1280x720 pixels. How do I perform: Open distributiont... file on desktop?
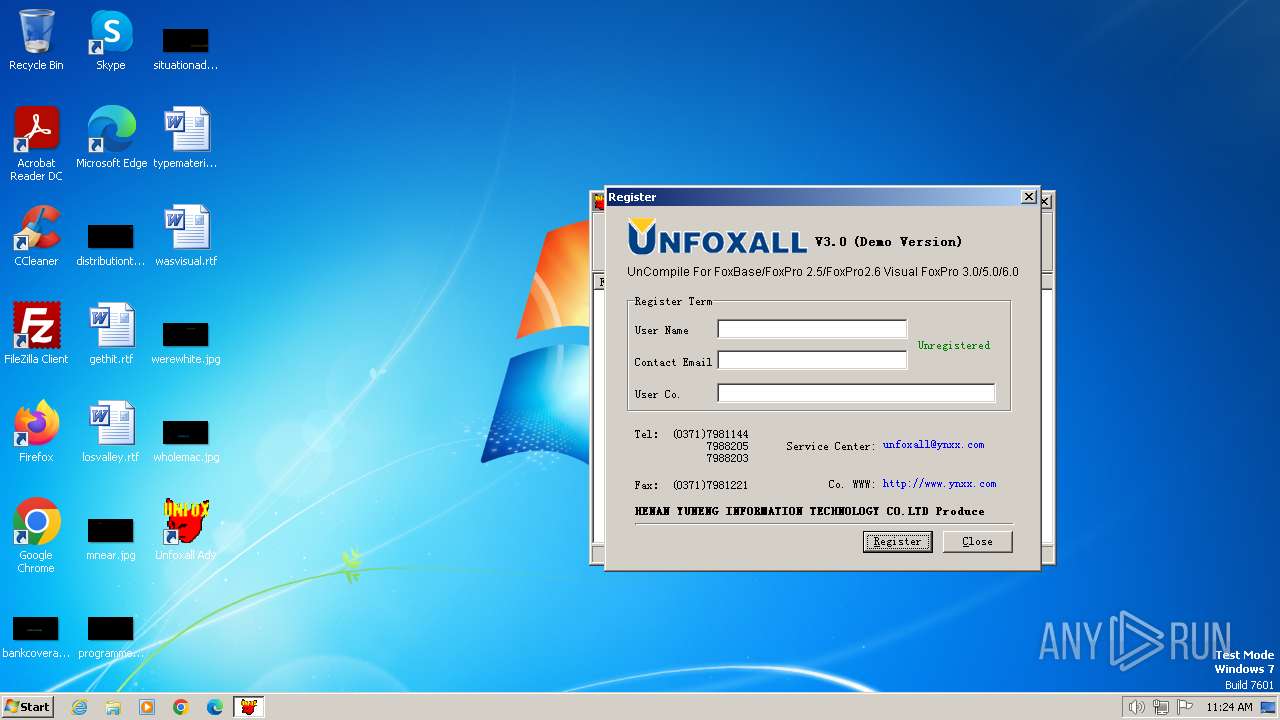[111, 244]
